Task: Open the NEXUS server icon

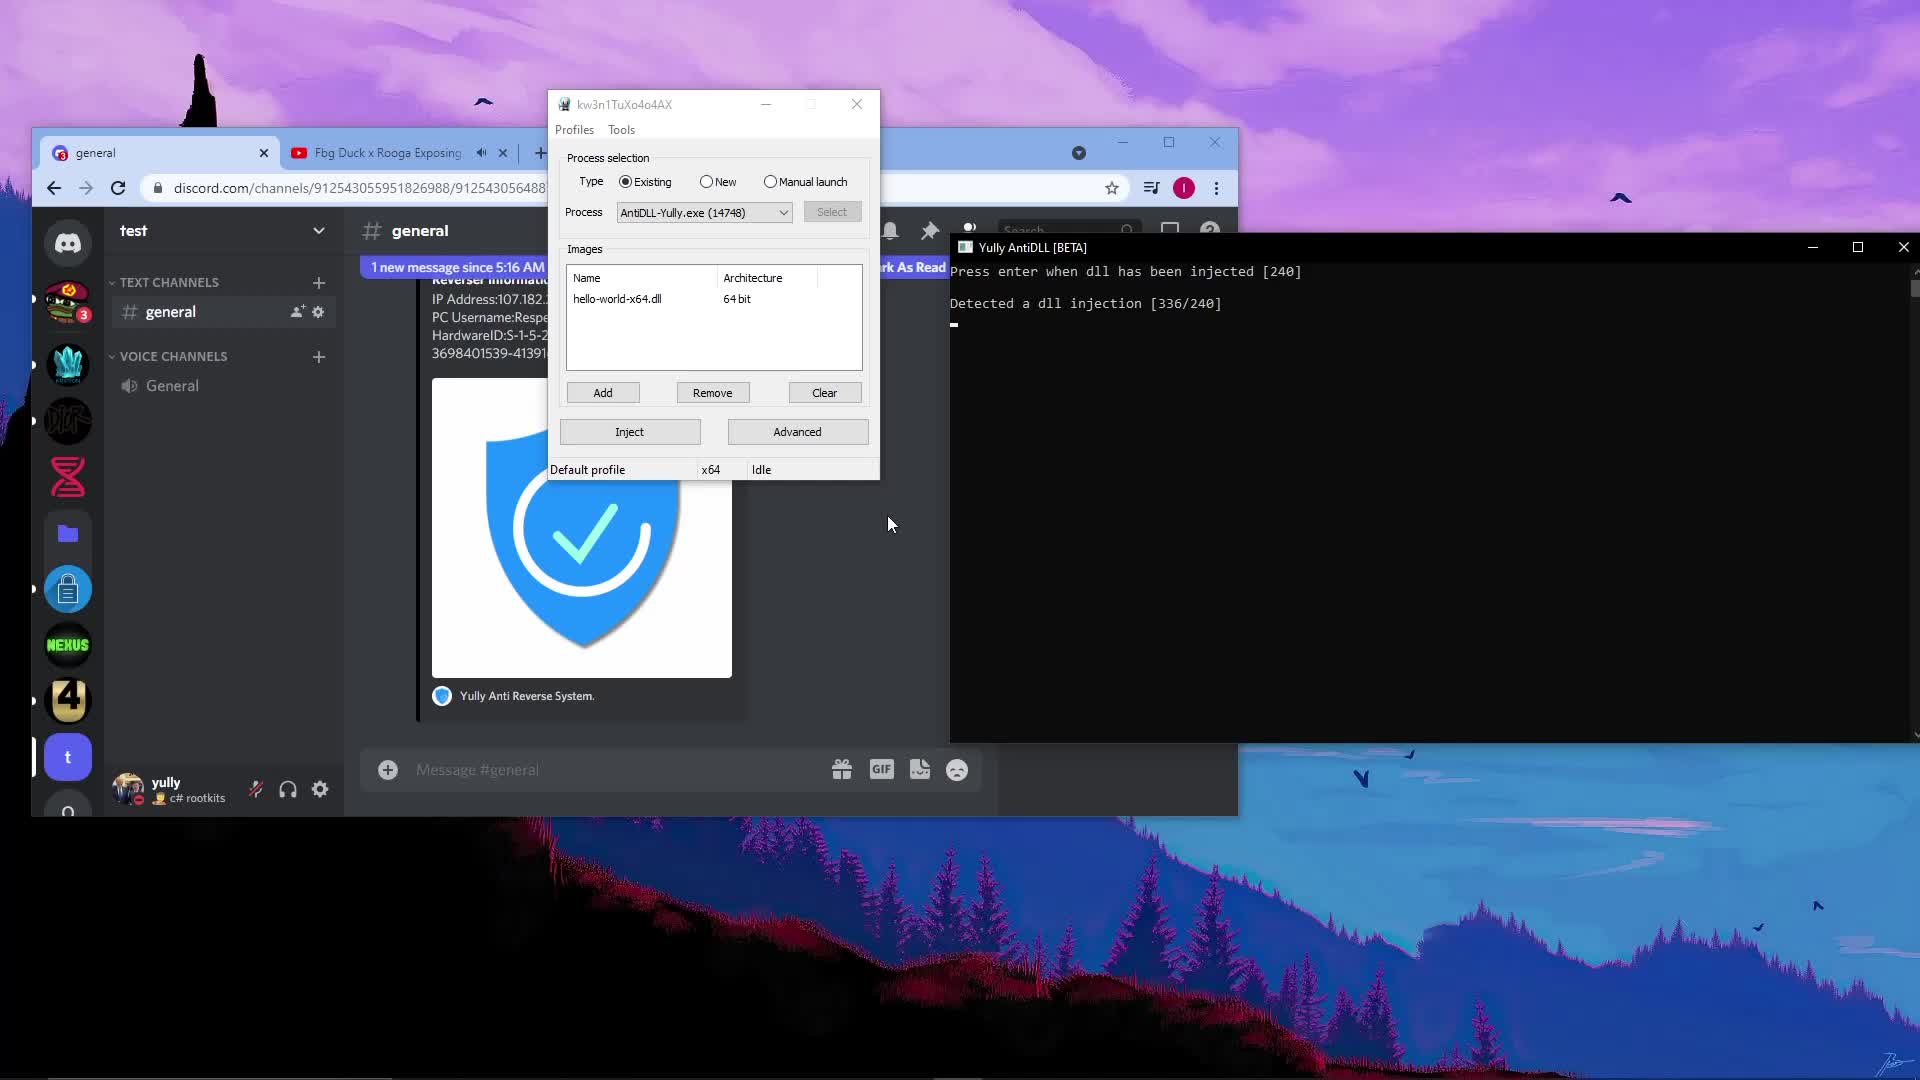Action: click(x=68, y=645)
